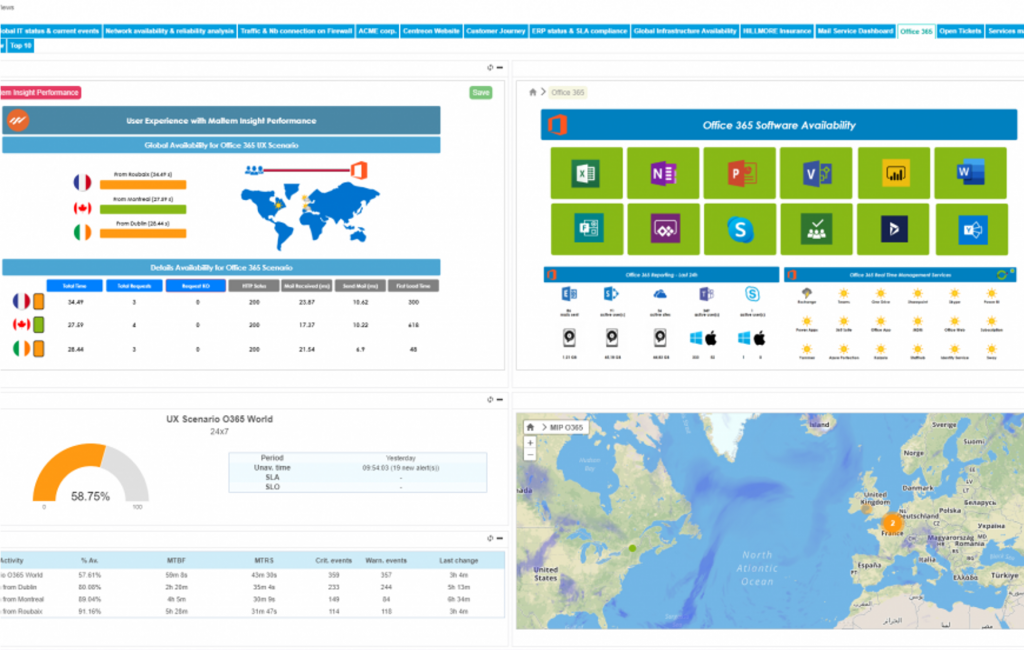Image resolution: width=1024 pixels, height=650 pixels.
Task: Click the Skype active users reporting icon
Action: pos(752,295)
